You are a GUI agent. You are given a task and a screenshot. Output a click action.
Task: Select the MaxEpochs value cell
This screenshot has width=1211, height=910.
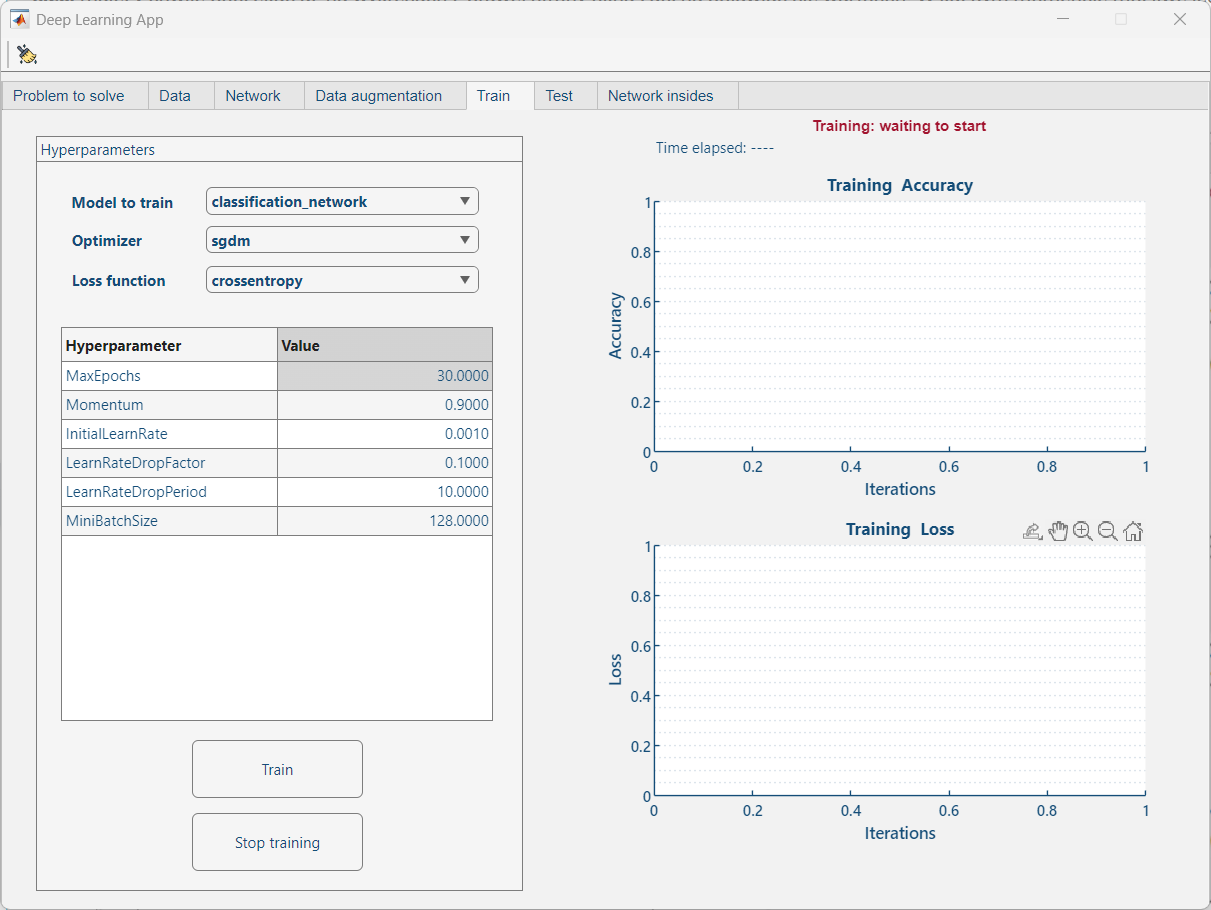tap(384, 377)
